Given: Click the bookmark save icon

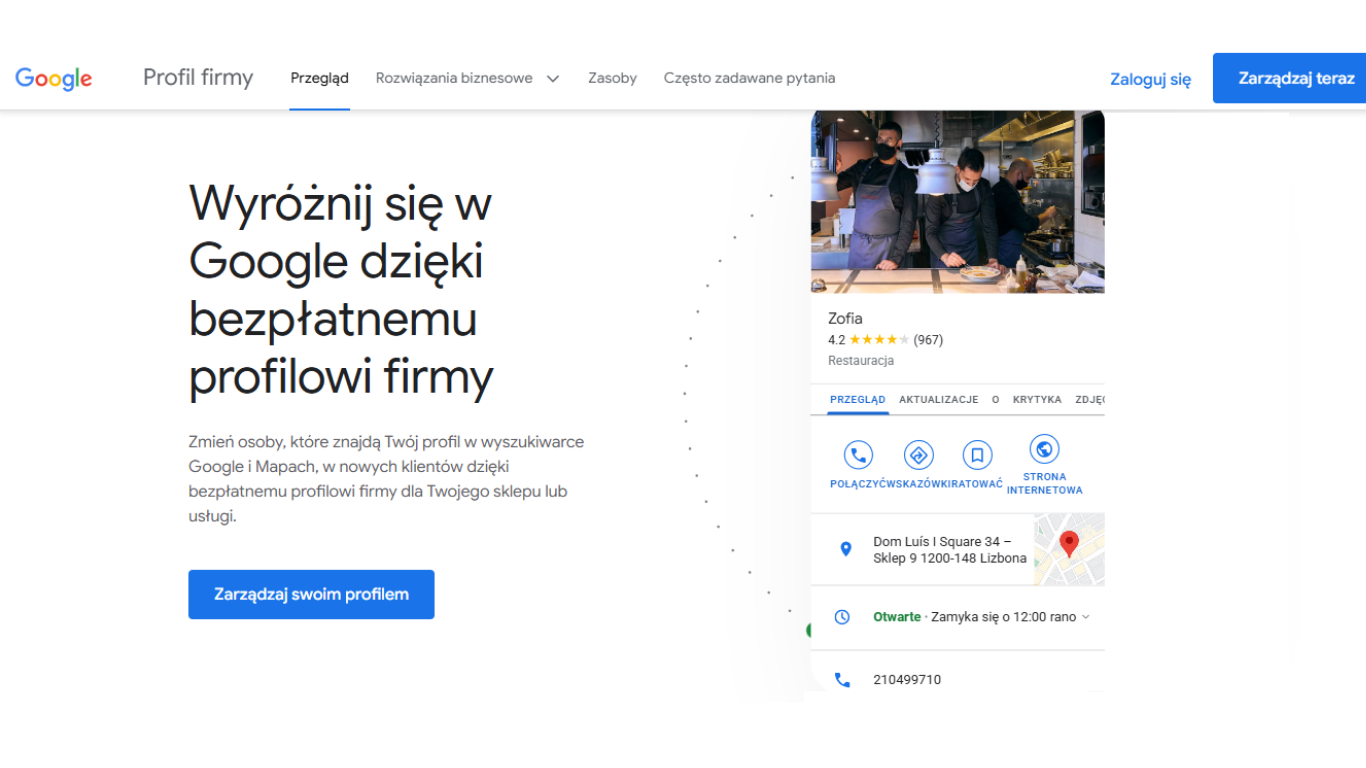Looking at the screenshot, I should [977, 456].
